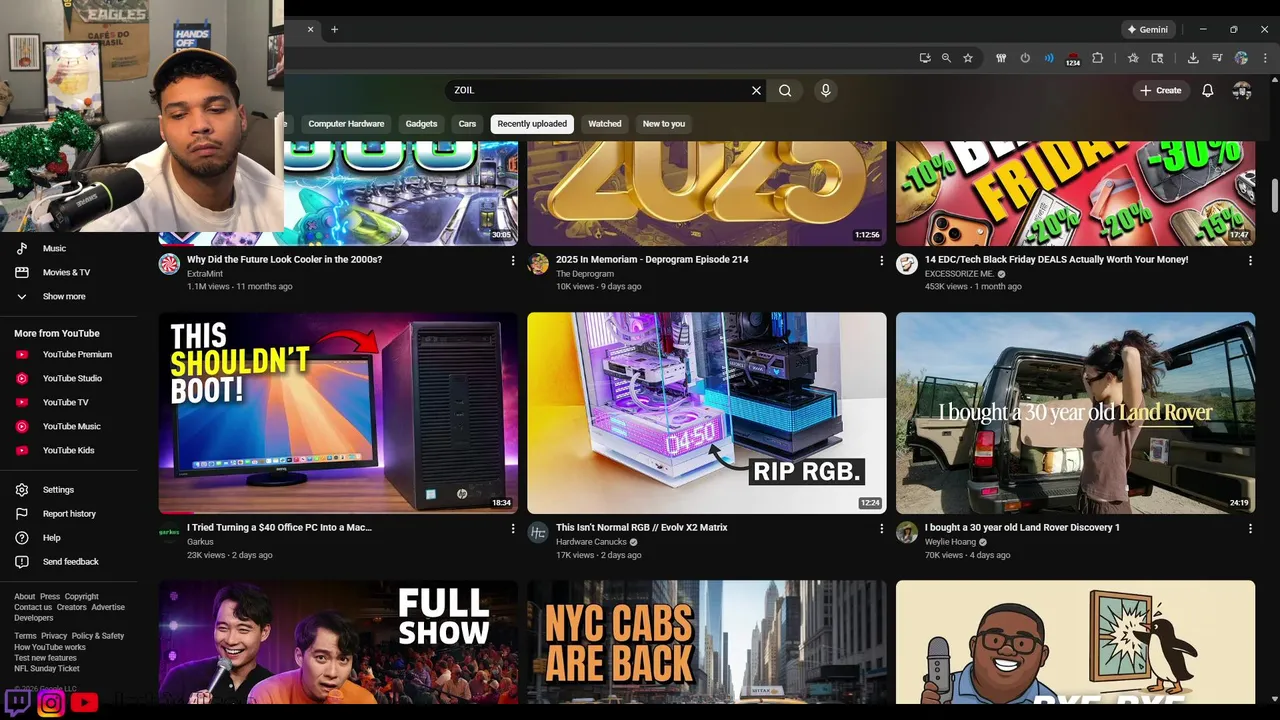Open YouTube notifications bell
The width and height of the screenshot is (1280, 720).
point(1207,90)
